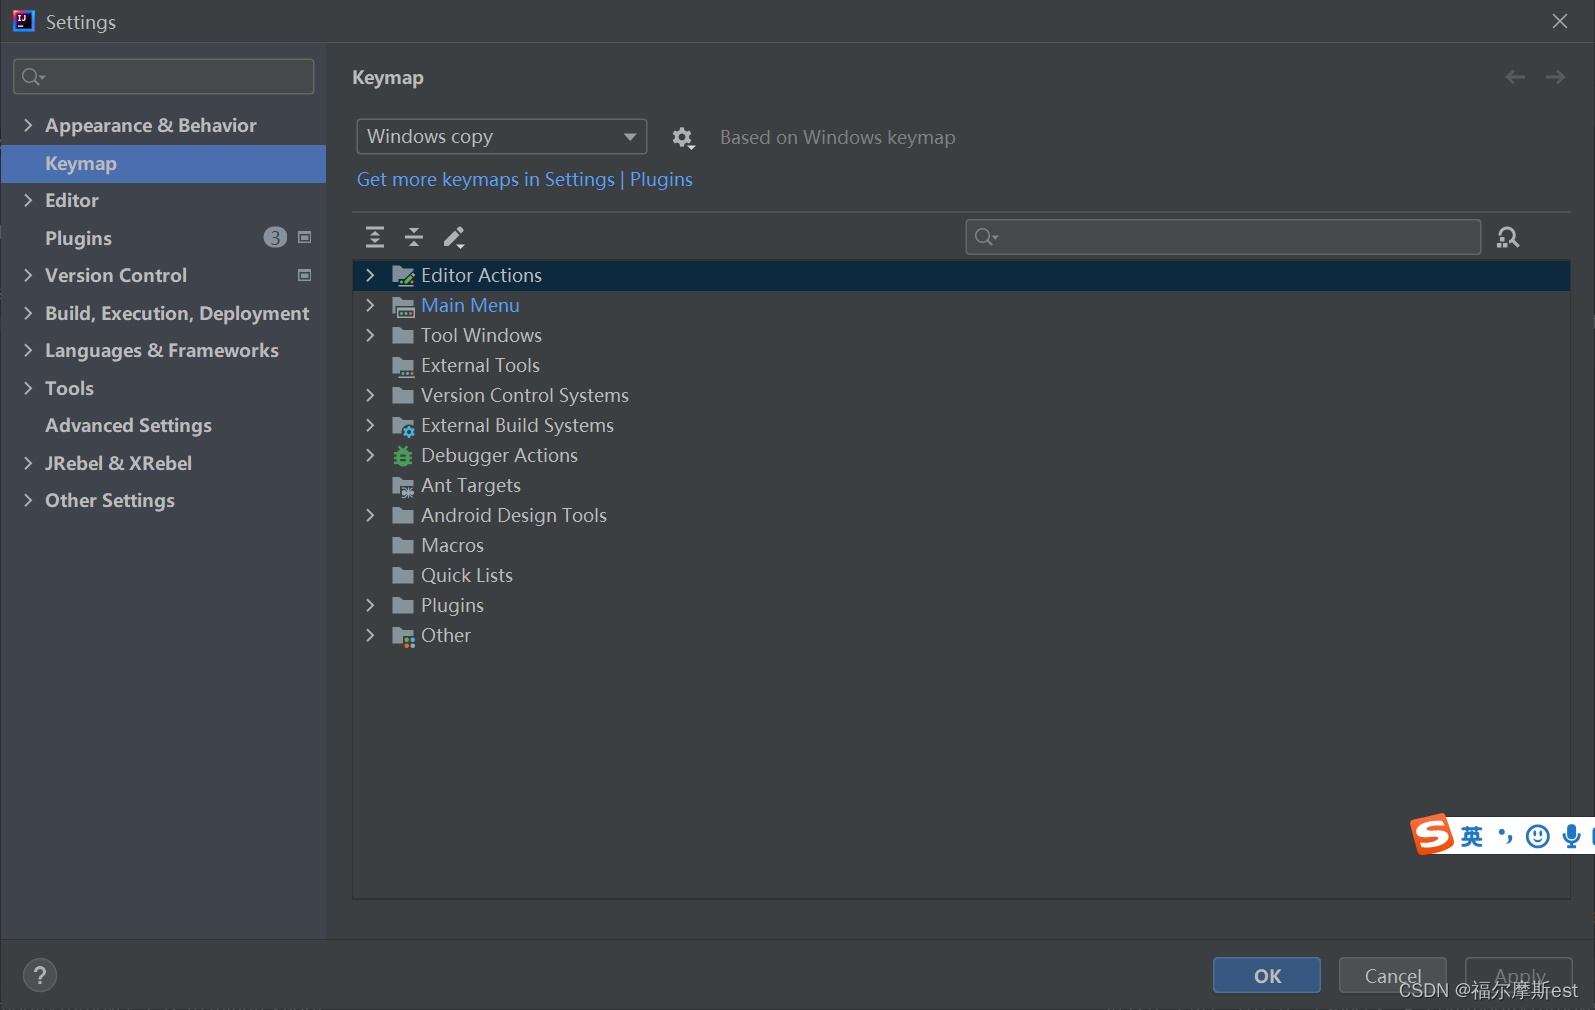This screenshot has width=1595, height=1010.
Task: Click the Expand All toolbar icon
Action: tap(375, 237)
